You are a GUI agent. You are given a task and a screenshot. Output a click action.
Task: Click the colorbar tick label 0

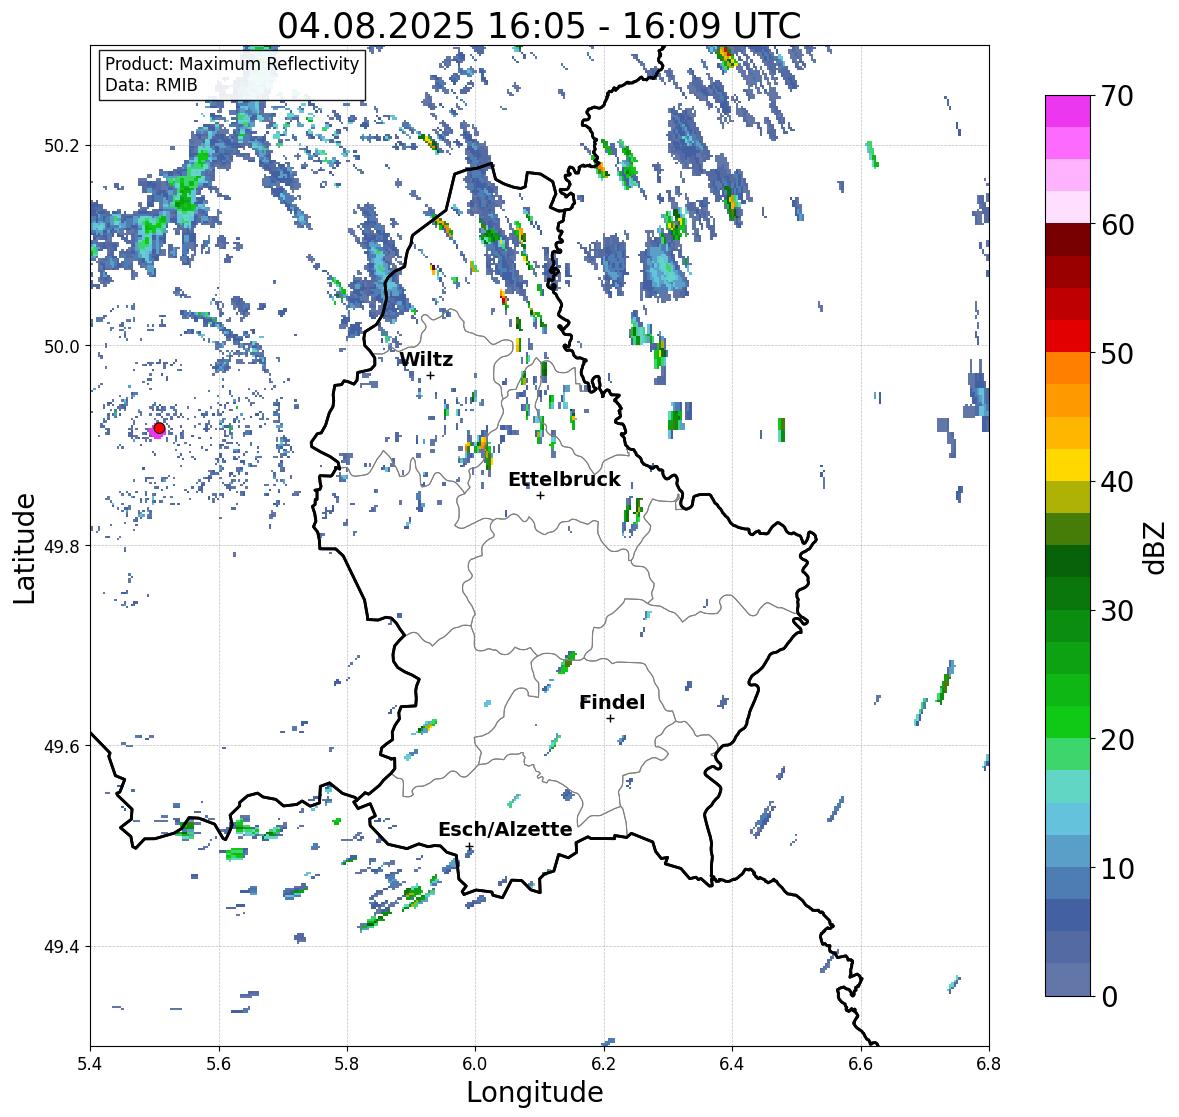click(1109, 997)
